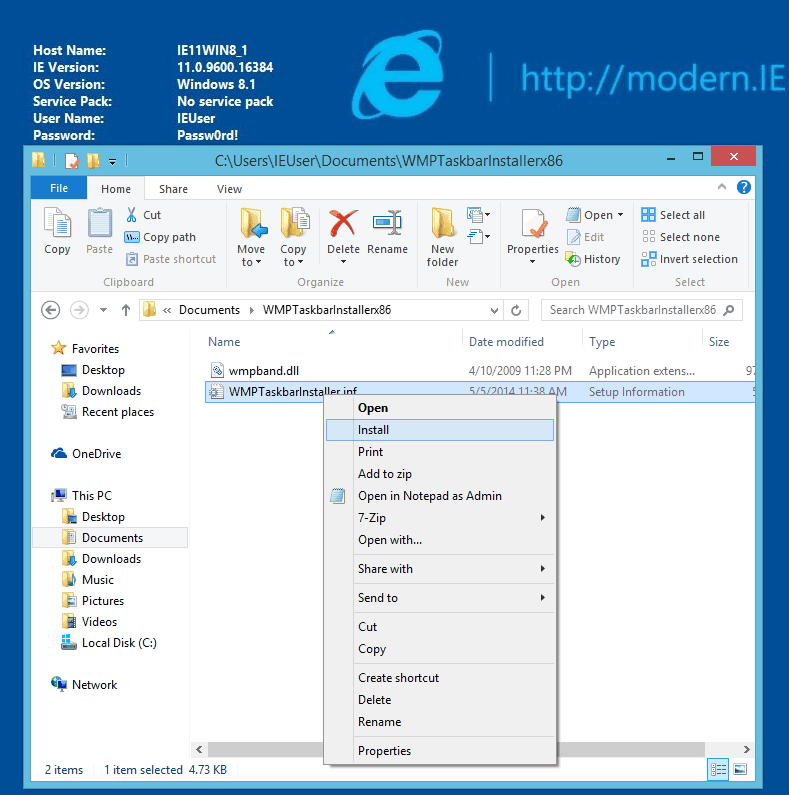Choose Print from context menu

tap(440, 452)
